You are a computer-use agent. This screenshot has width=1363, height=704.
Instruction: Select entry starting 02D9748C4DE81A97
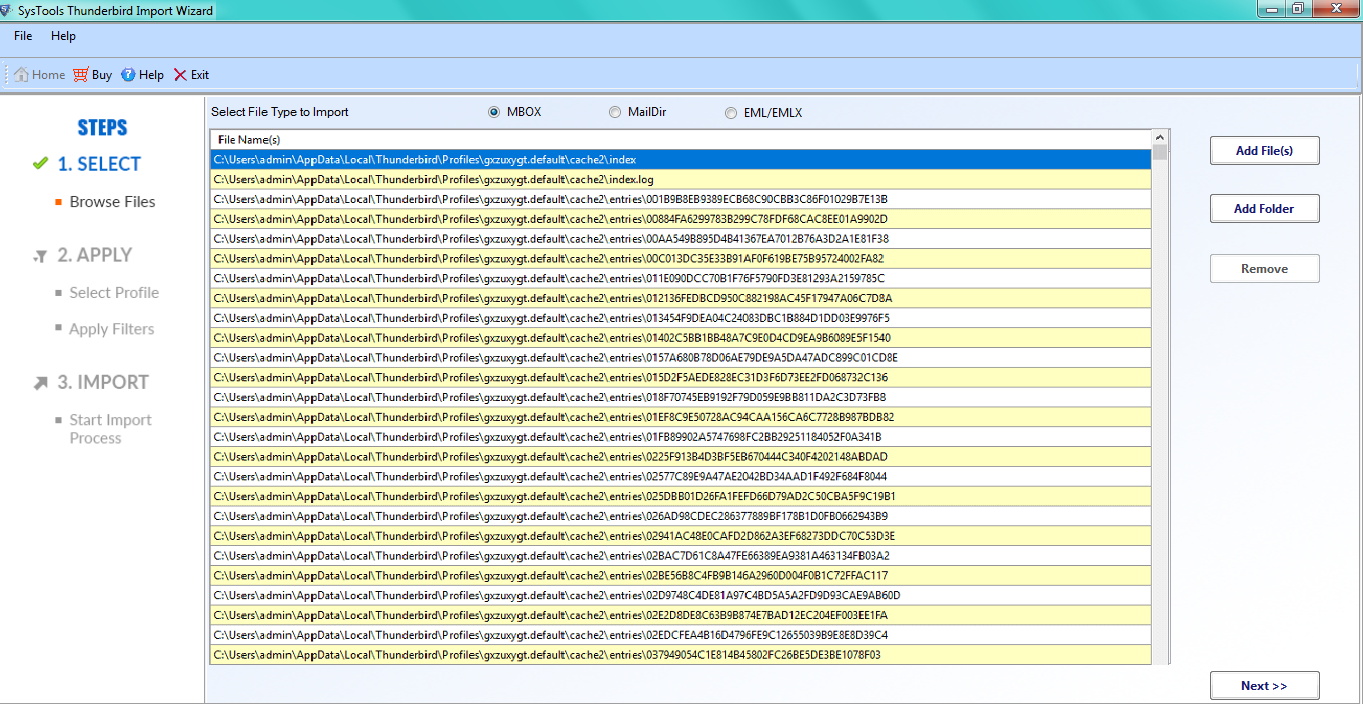coord(680,595)
